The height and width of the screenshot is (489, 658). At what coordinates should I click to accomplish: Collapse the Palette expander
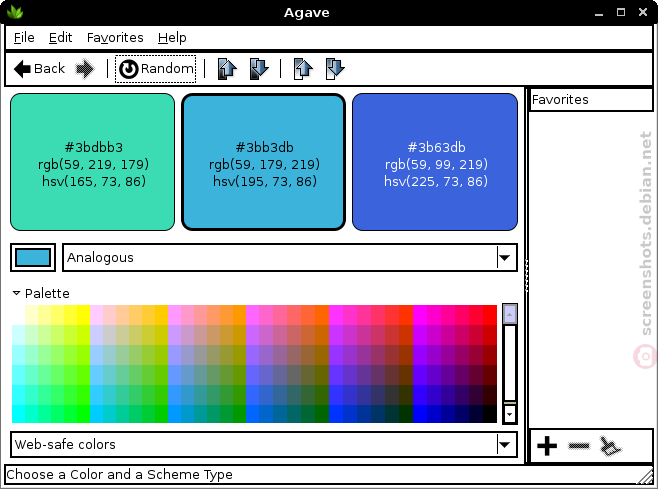click(x=16, y=293)
